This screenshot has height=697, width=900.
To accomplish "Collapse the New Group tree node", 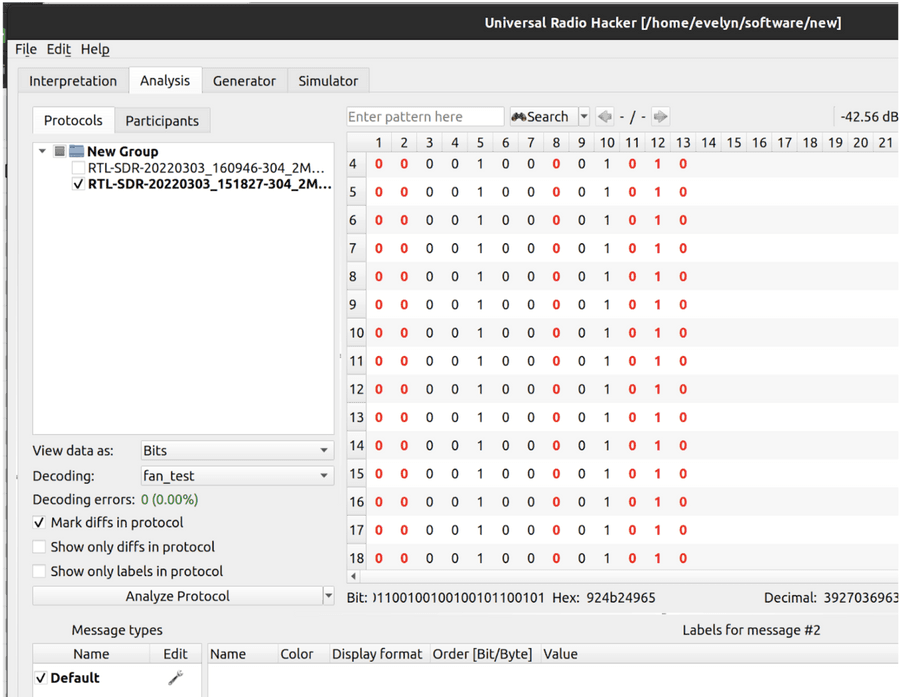I will [x=43, y=152].
